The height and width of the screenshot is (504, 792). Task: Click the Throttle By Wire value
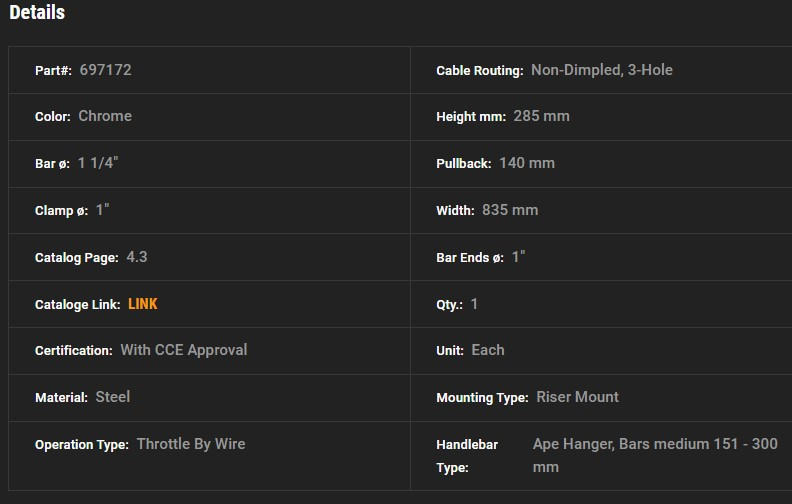point(190,444)
